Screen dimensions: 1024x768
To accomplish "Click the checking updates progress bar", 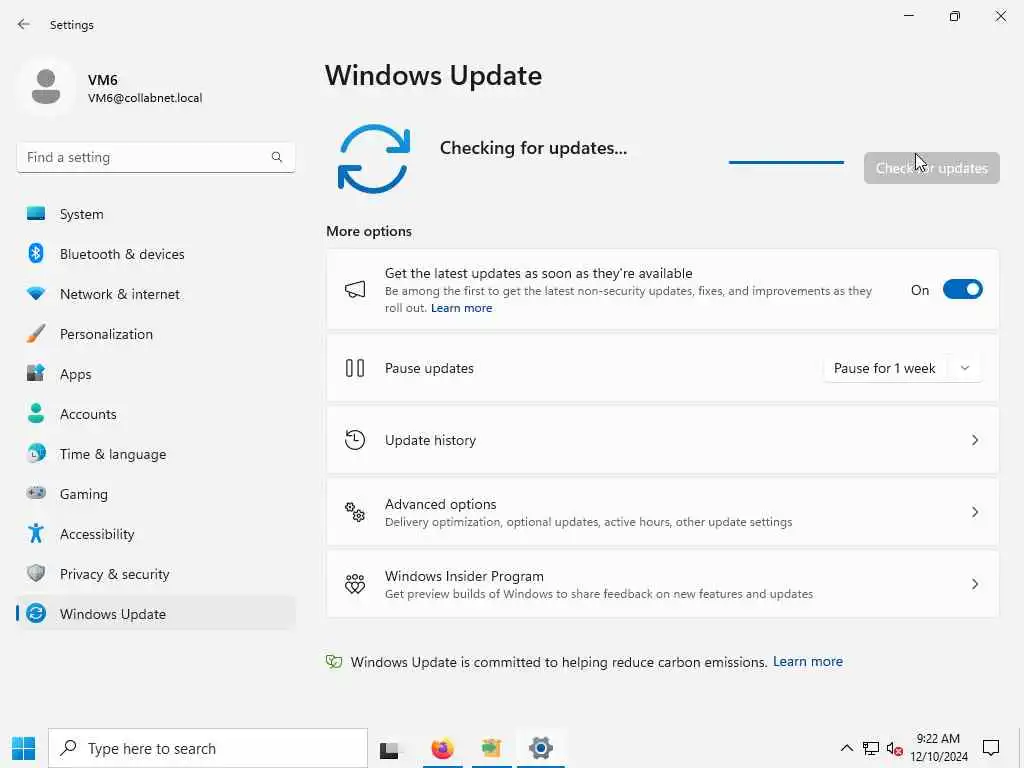I will point(786,162).
